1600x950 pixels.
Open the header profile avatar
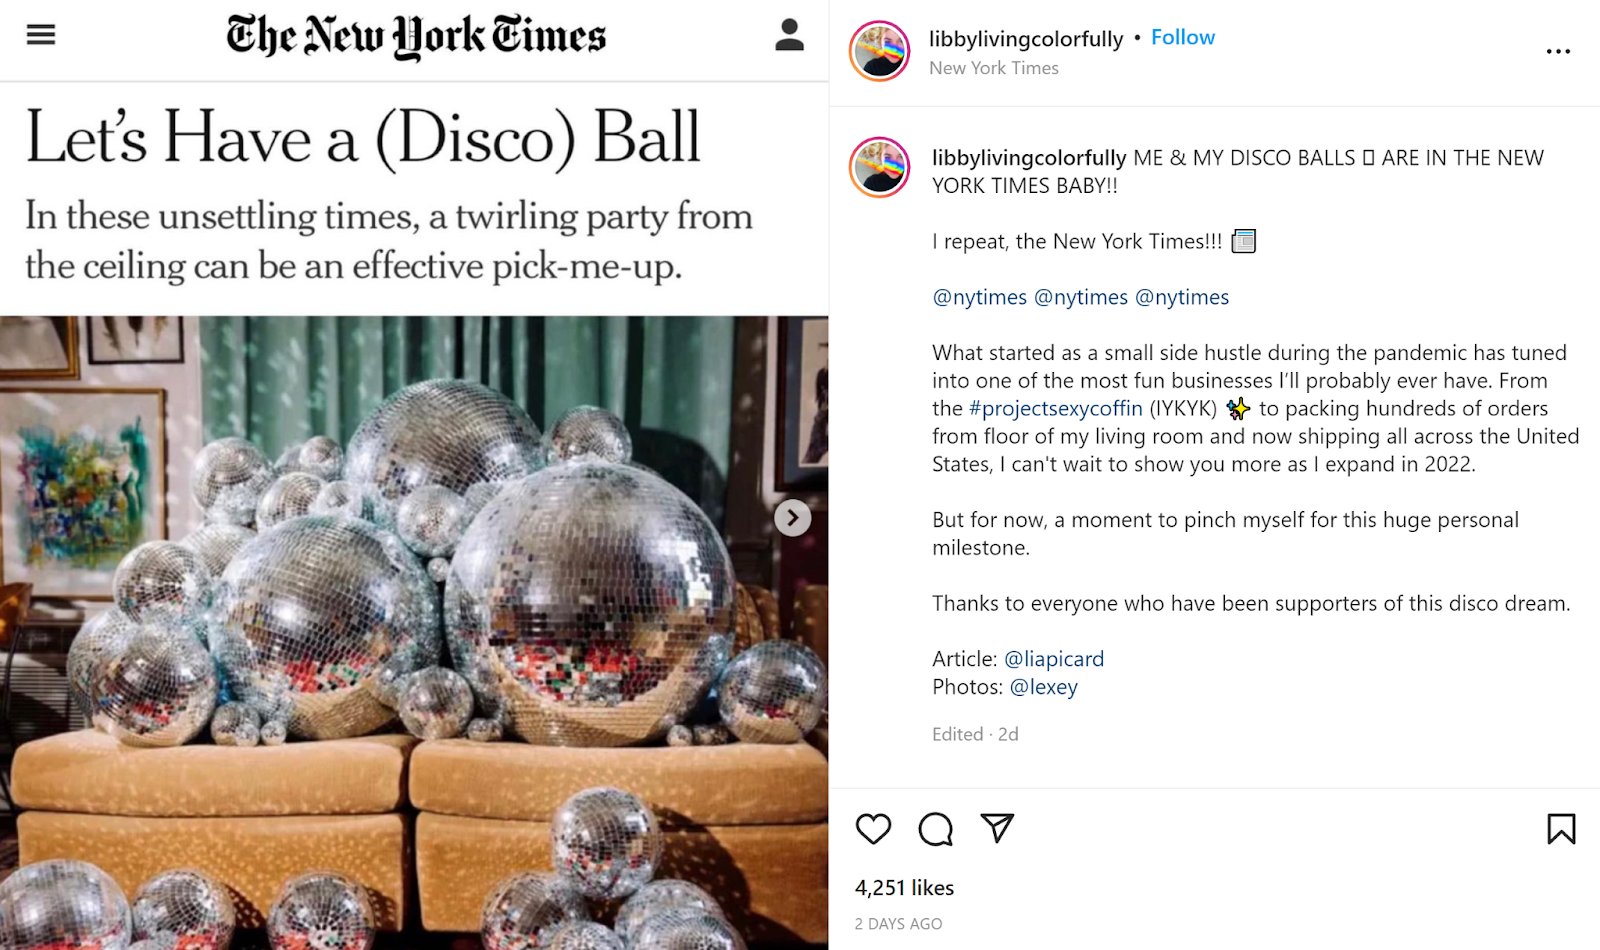pyautogui.click(x=880, y=51)
